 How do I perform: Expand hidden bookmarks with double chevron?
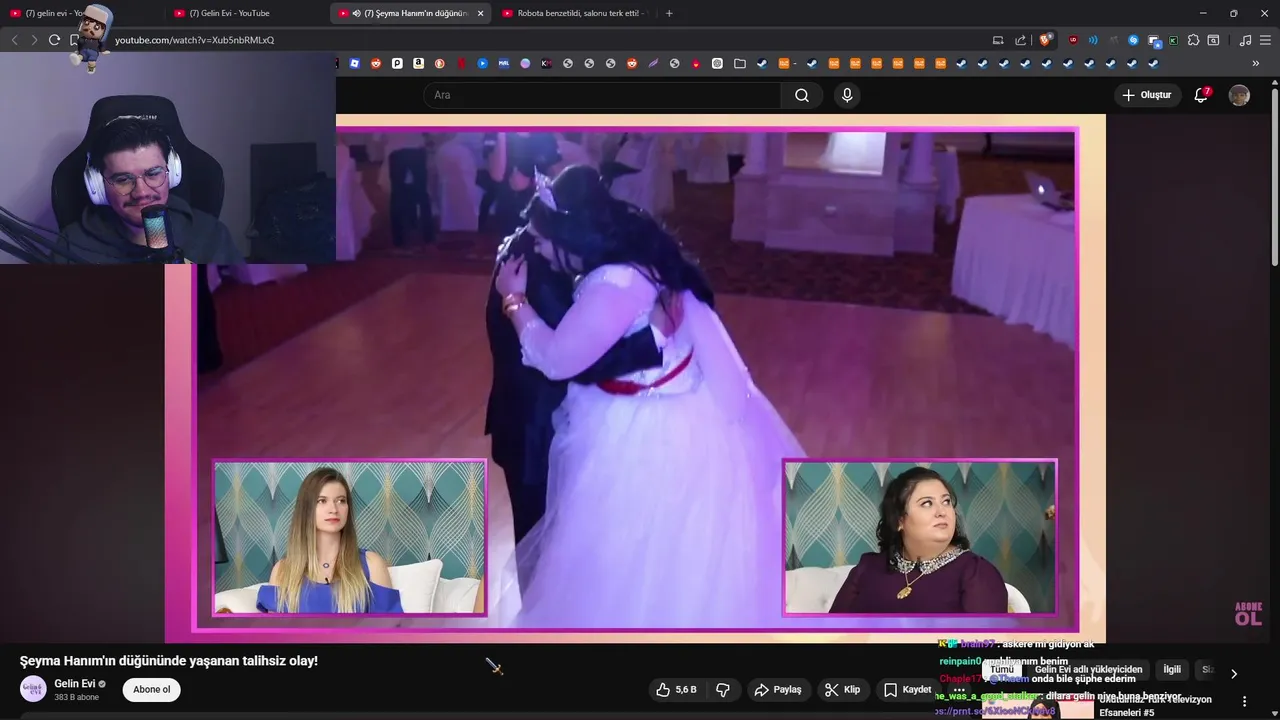click(x=1256, y=63)
